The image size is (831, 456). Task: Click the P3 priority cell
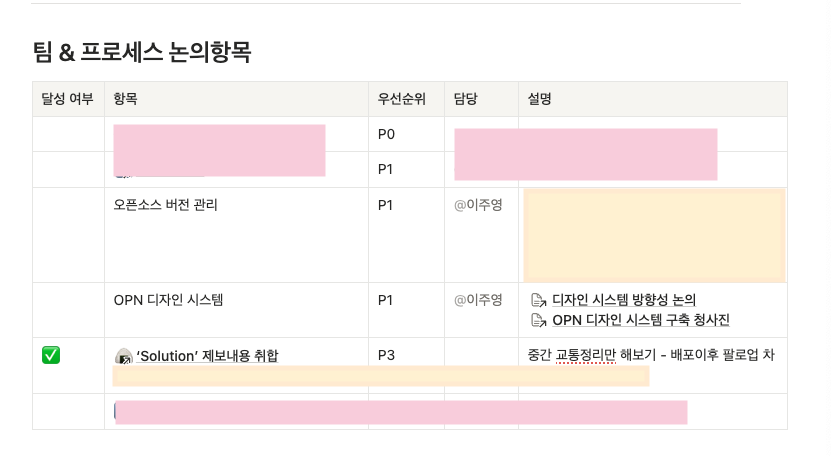(387, 355)
